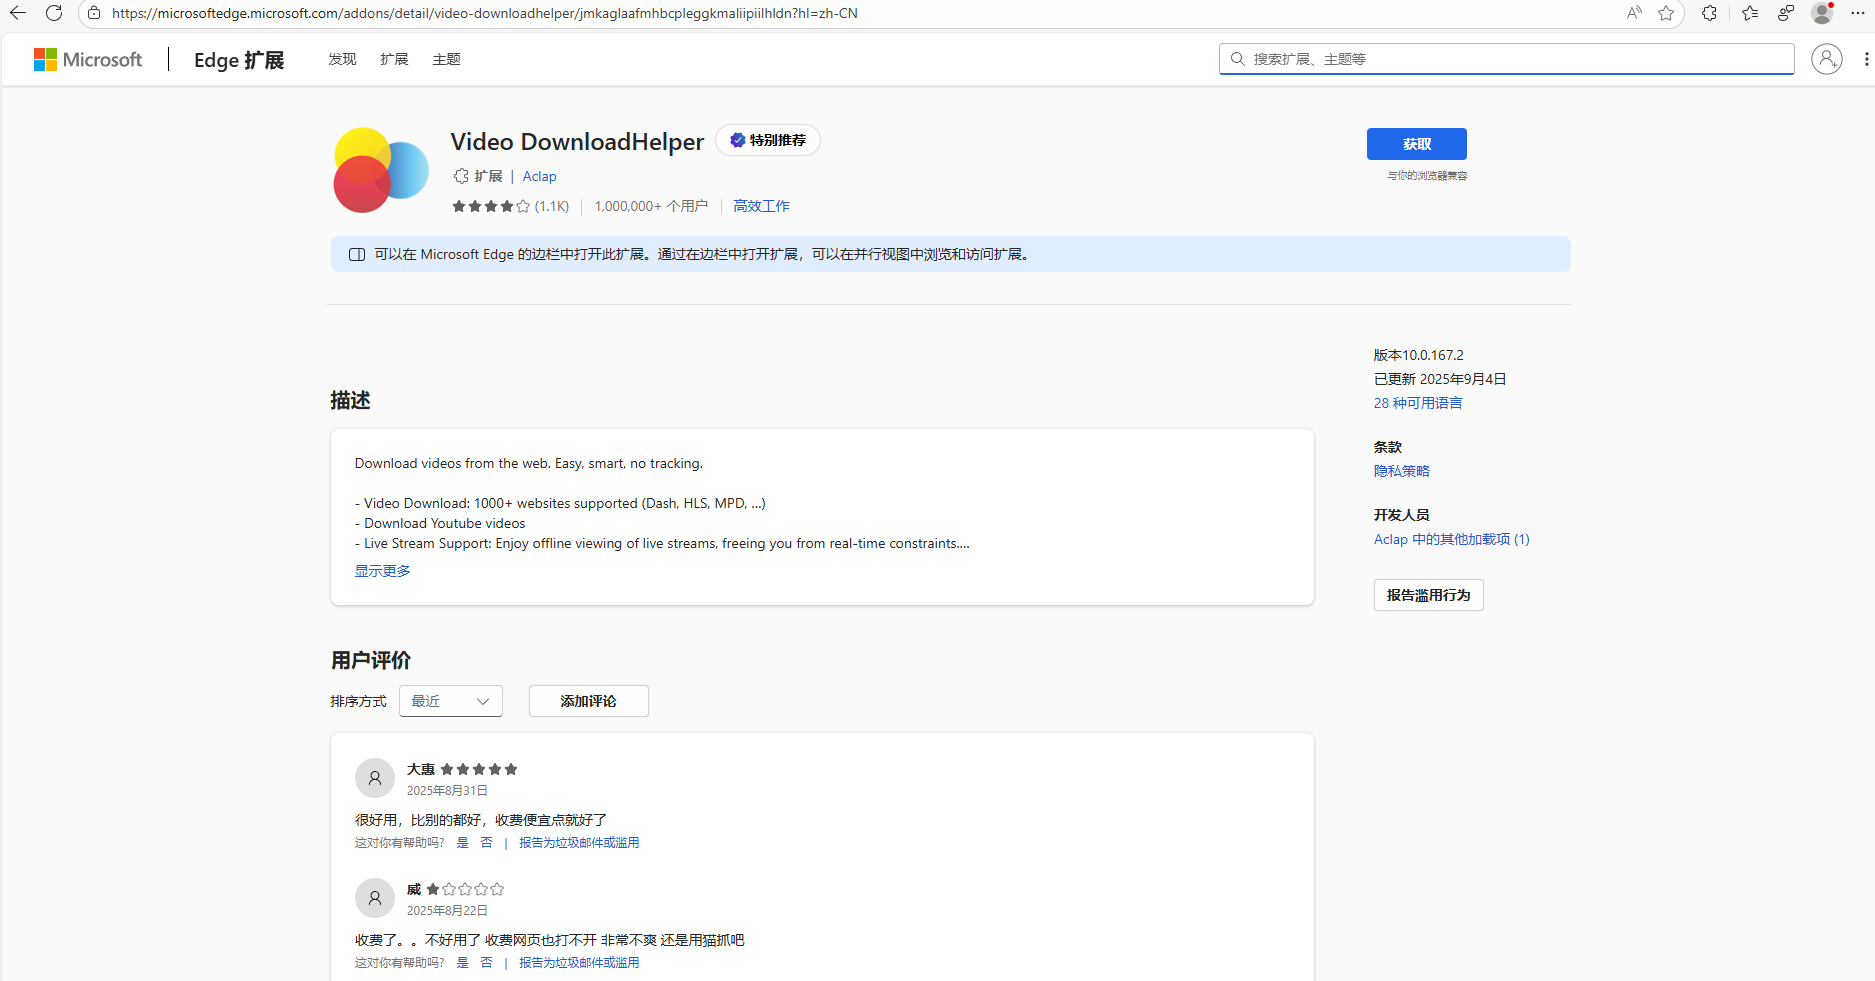The width and height of the screenshot is (1875, 981).
Task: Click the Video DownloadHelper extension logo
Action: 381,170
